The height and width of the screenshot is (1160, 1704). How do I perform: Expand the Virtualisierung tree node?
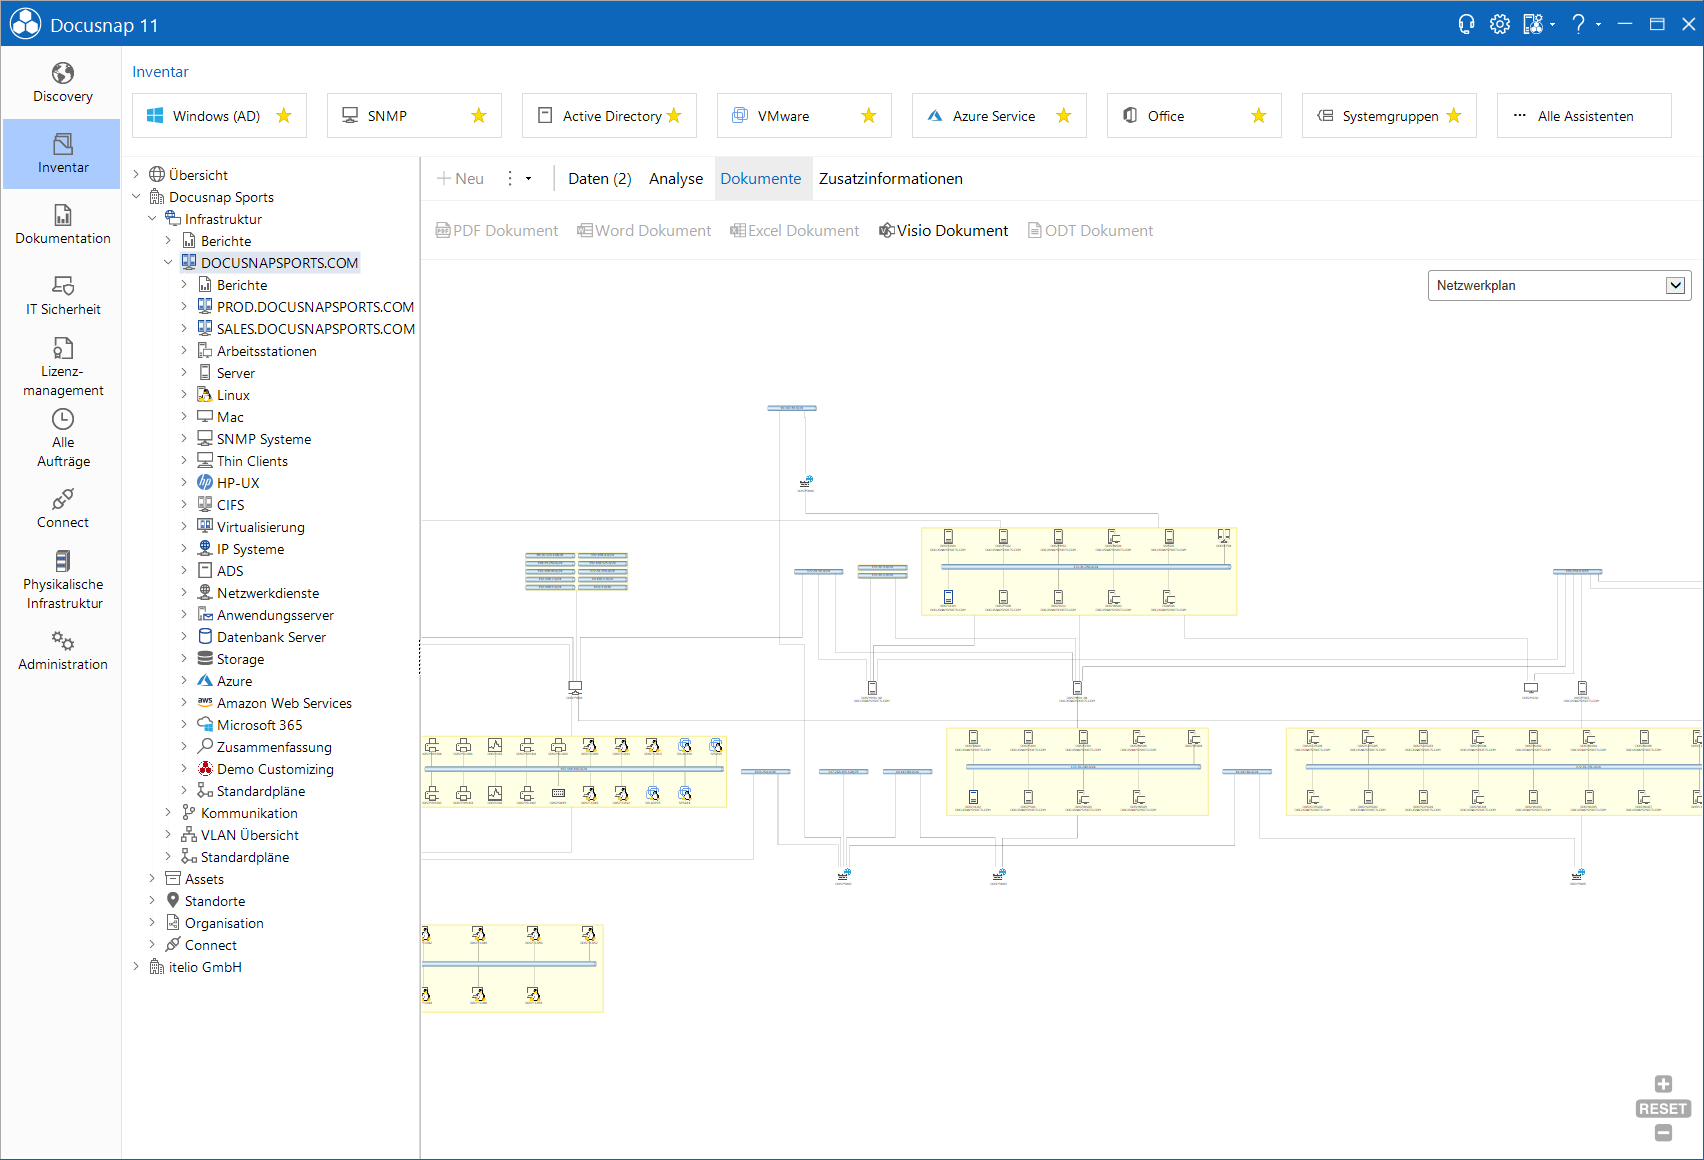point(184,527)
